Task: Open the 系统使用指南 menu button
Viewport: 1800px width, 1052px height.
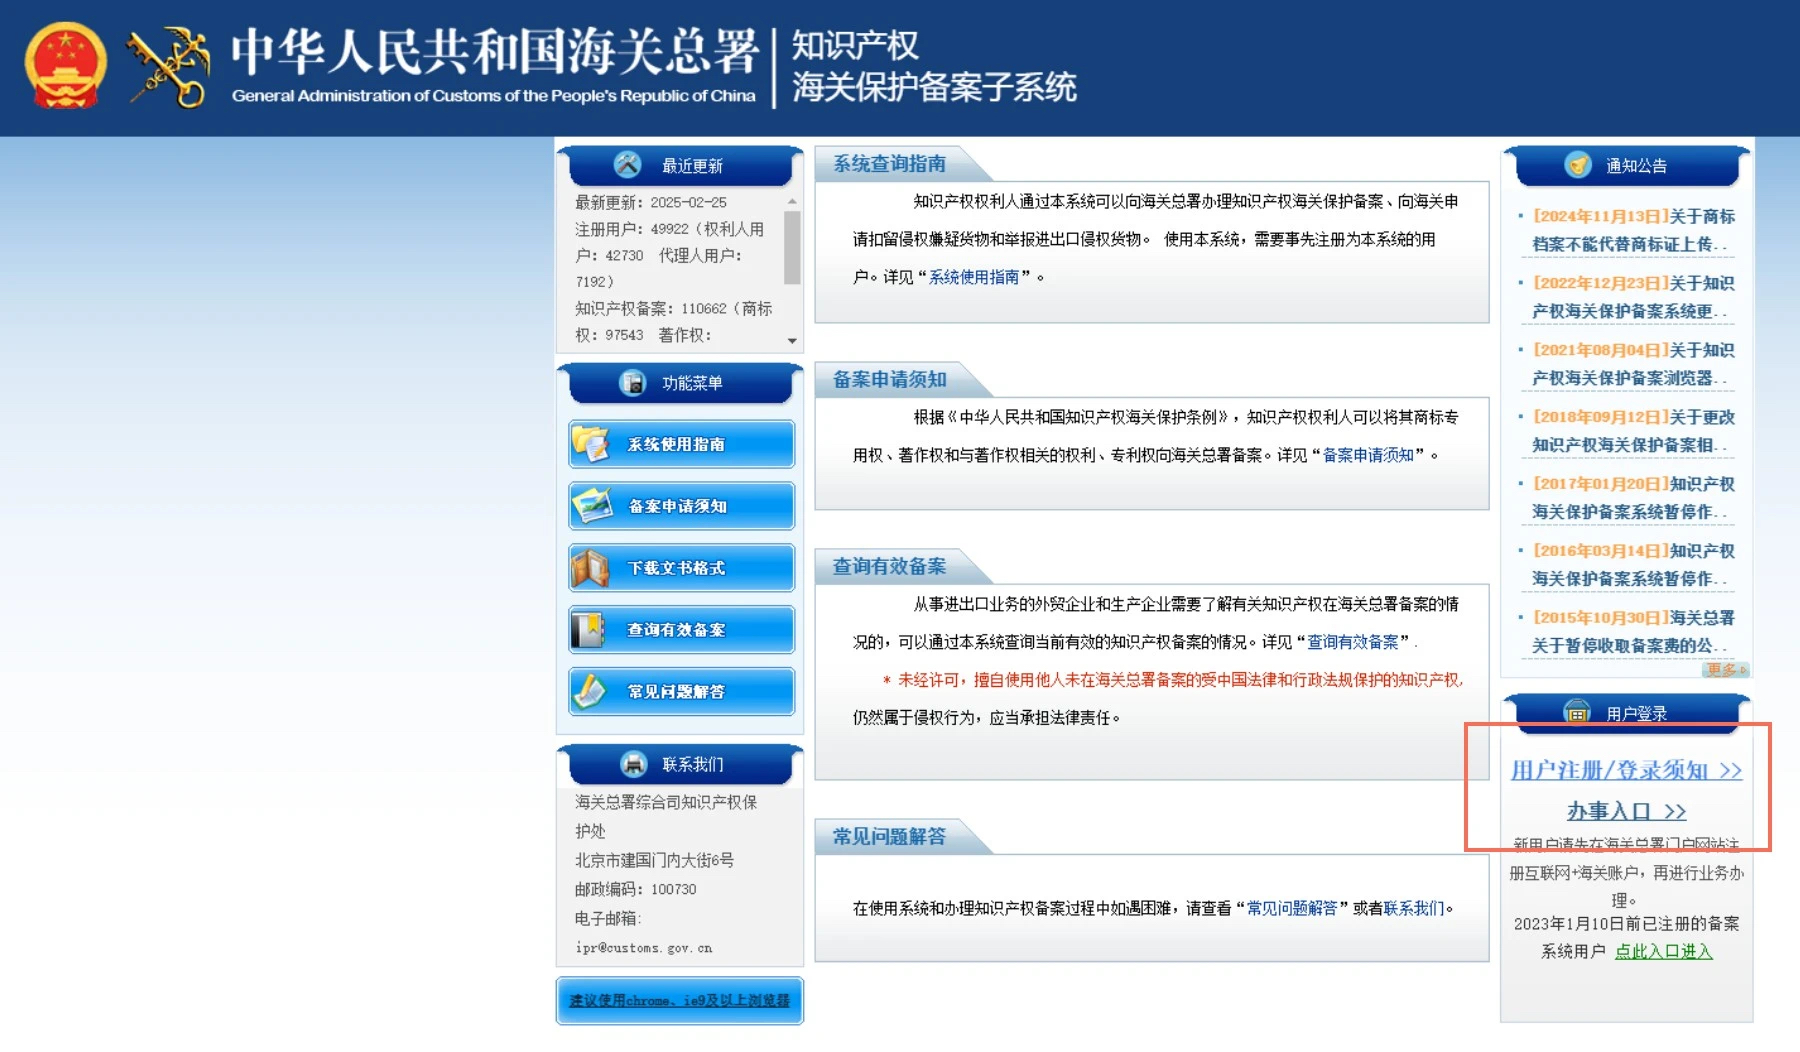Action: tap(681, 444)
